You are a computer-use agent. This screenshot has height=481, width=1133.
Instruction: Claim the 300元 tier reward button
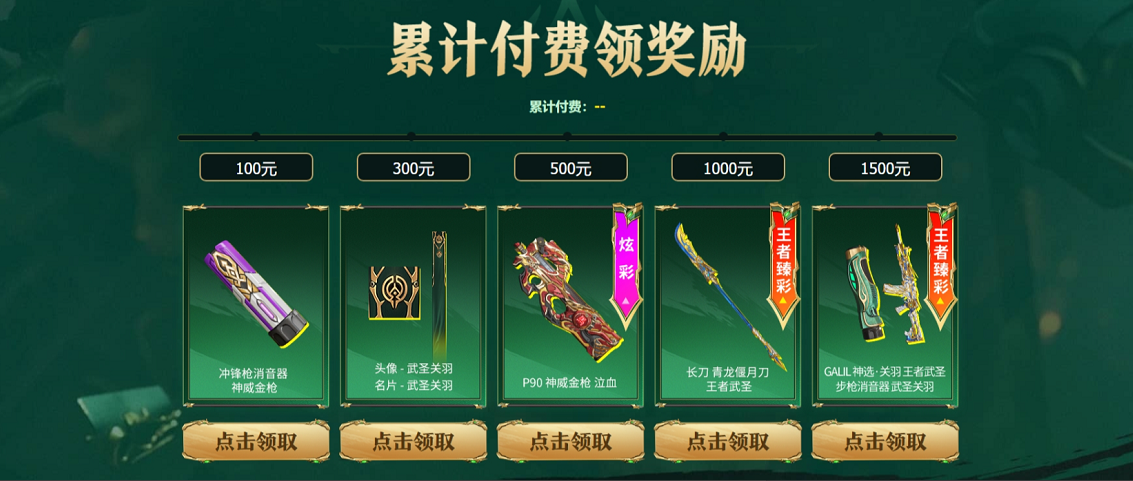click(x=413, y=441)
